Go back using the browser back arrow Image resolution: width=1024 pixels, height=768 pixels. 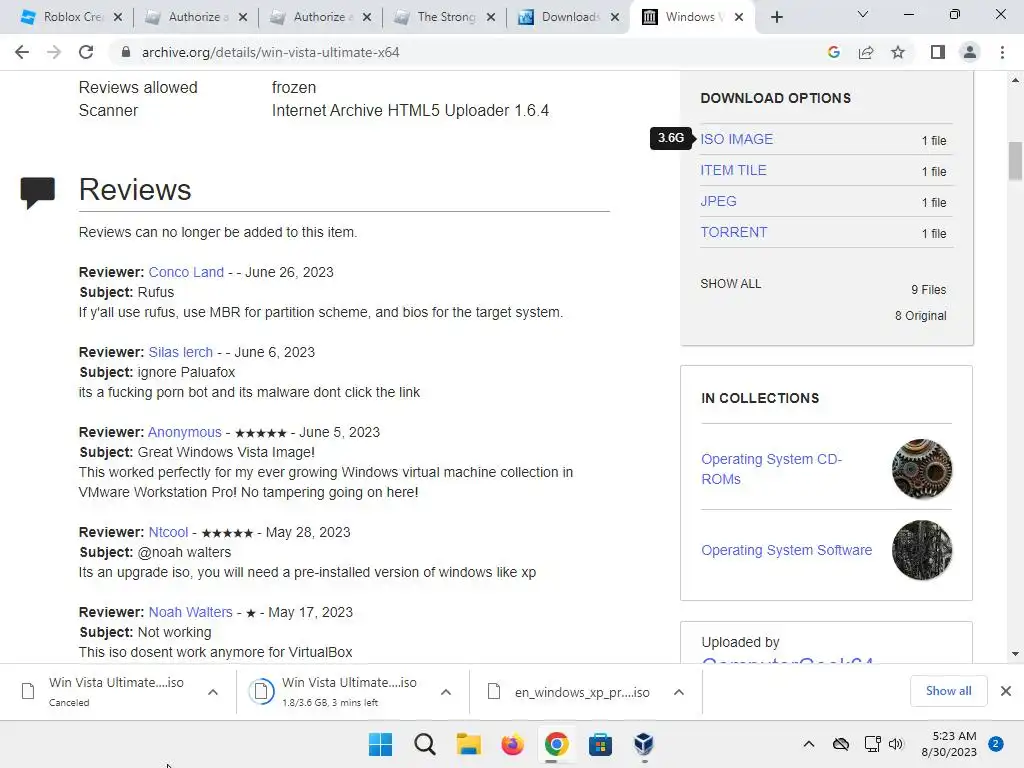(22, 52)
